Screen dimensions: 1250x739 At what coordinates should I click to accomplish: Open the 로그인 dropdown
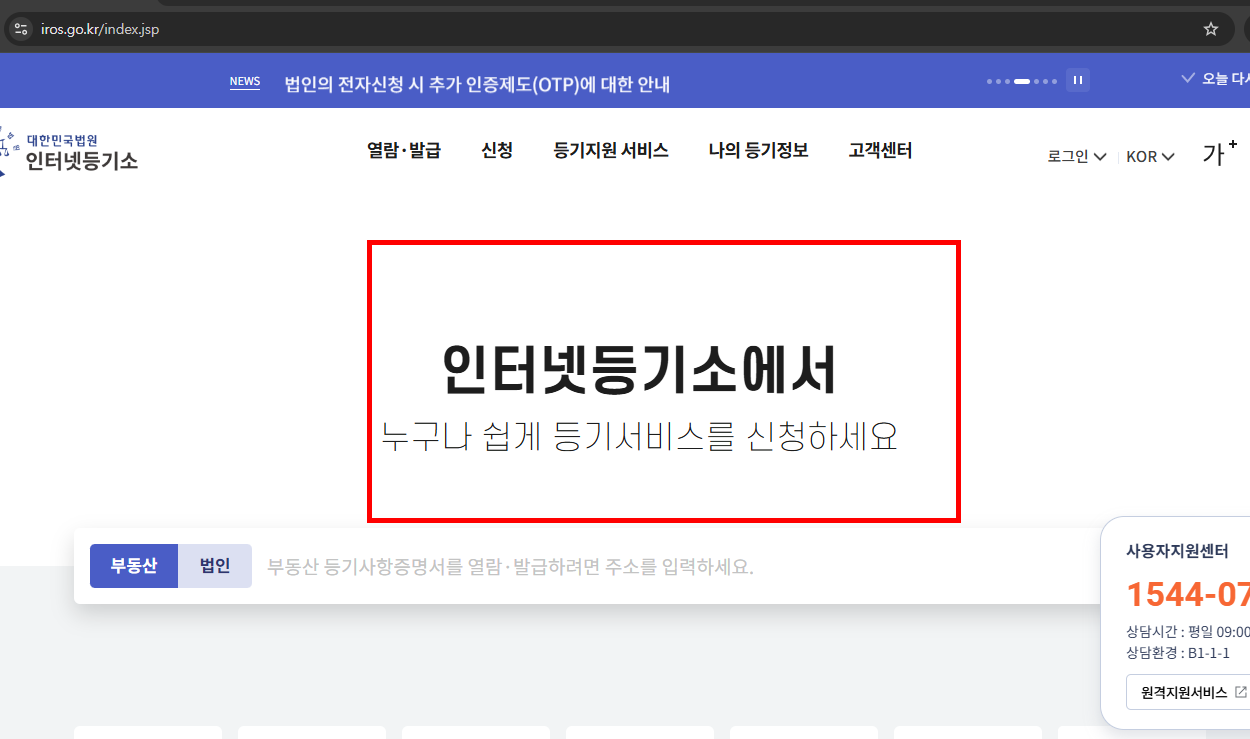[1075, 156]
